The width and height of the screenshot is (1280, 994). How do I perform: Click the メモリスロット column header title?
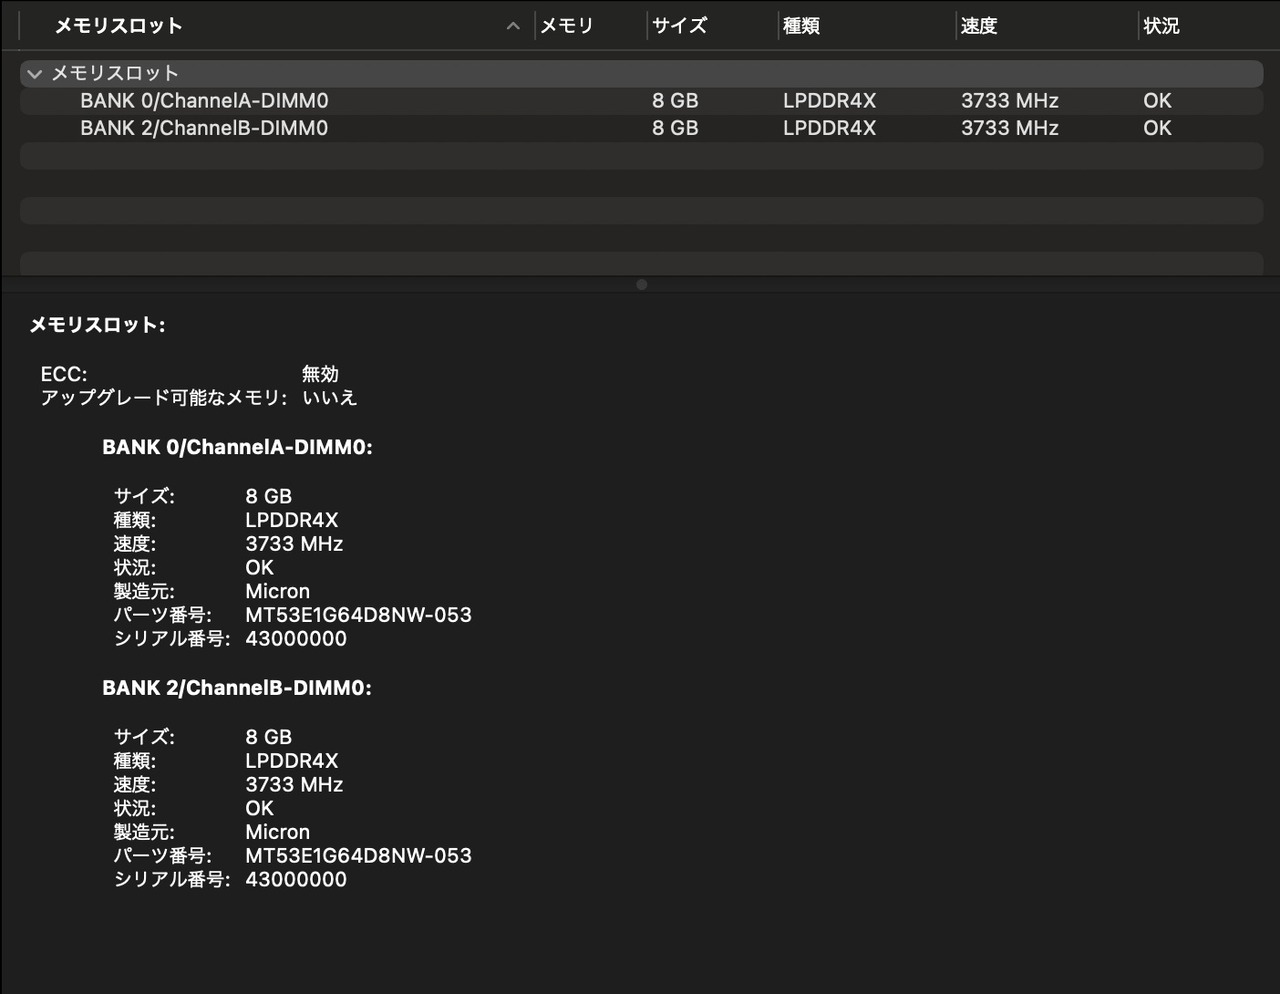coord(118,26)
